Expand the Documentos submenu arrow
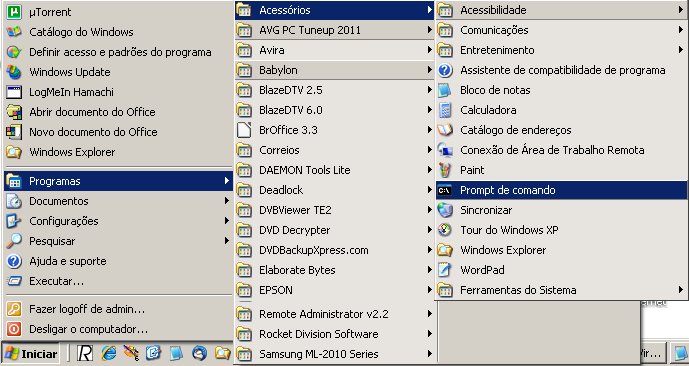Viewport: 689px width, 366px height. [x=226, y=201]
